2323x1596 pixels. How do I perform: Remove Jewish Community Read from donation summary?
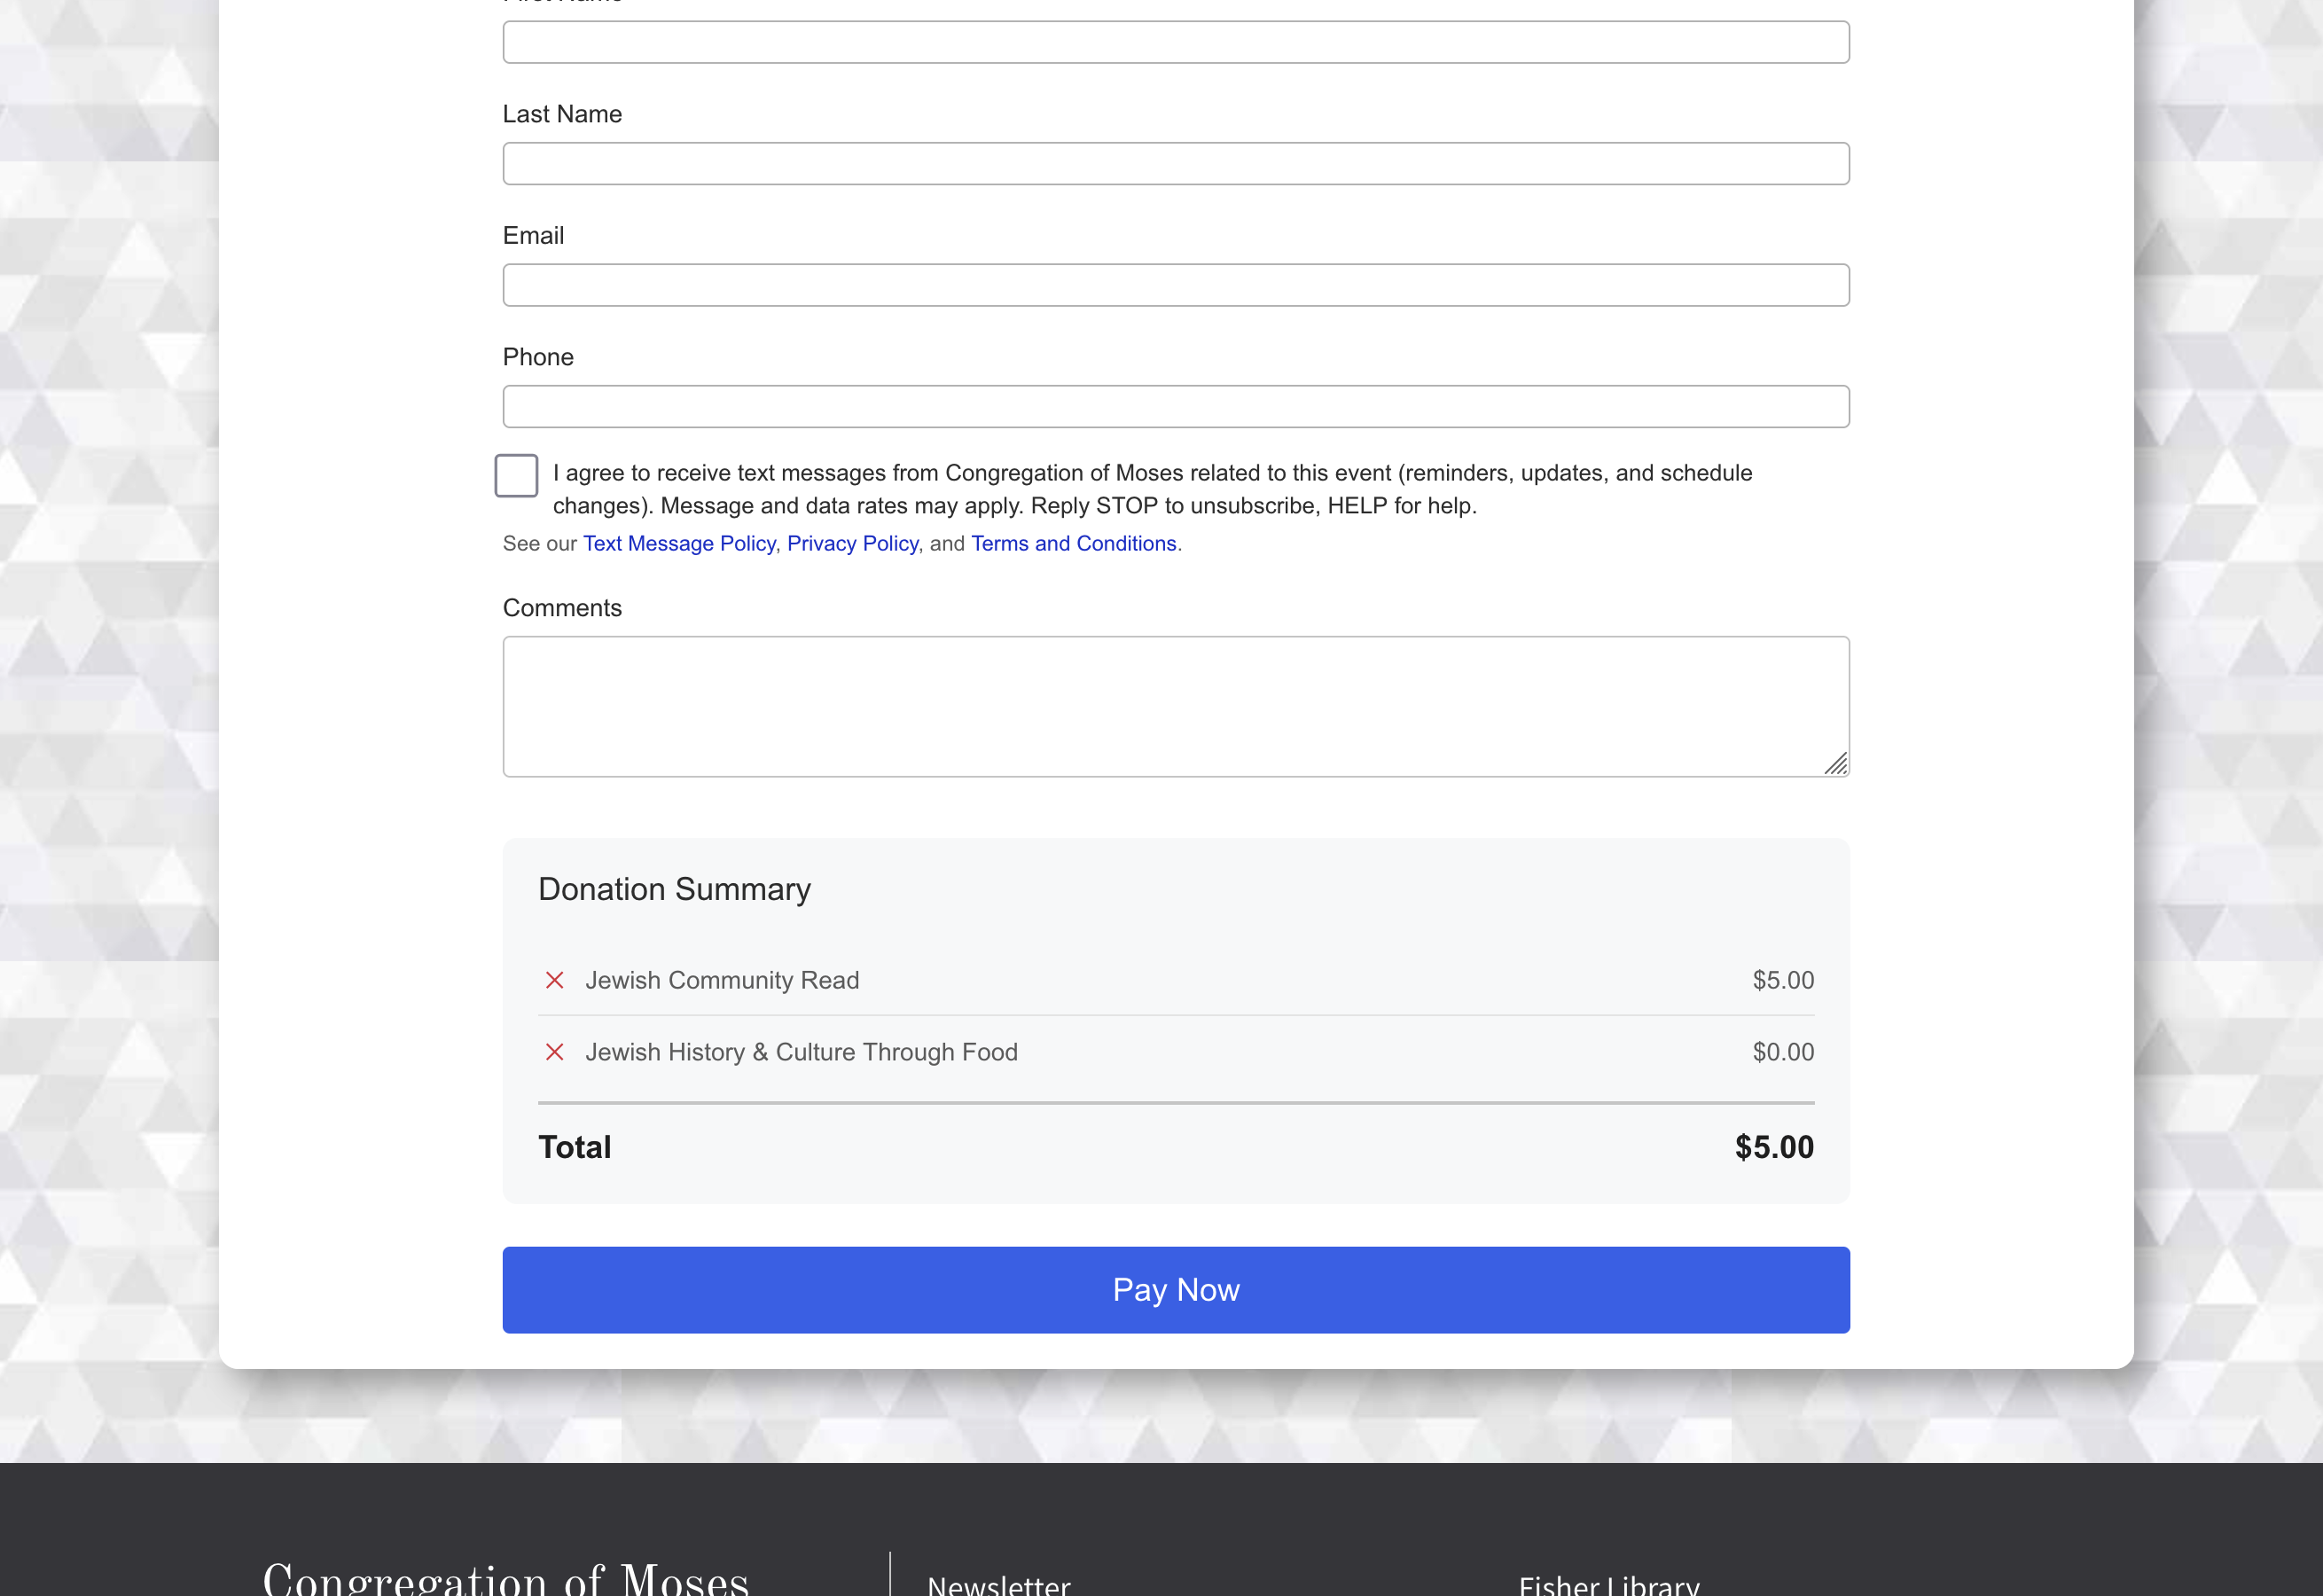pos(554,980)
